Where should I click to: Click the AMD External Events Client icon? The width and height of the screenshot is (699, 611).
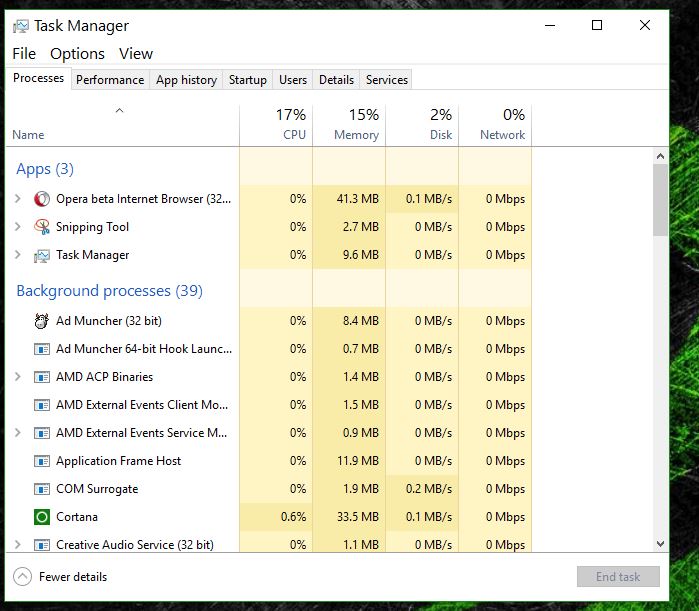click(42, 405)
